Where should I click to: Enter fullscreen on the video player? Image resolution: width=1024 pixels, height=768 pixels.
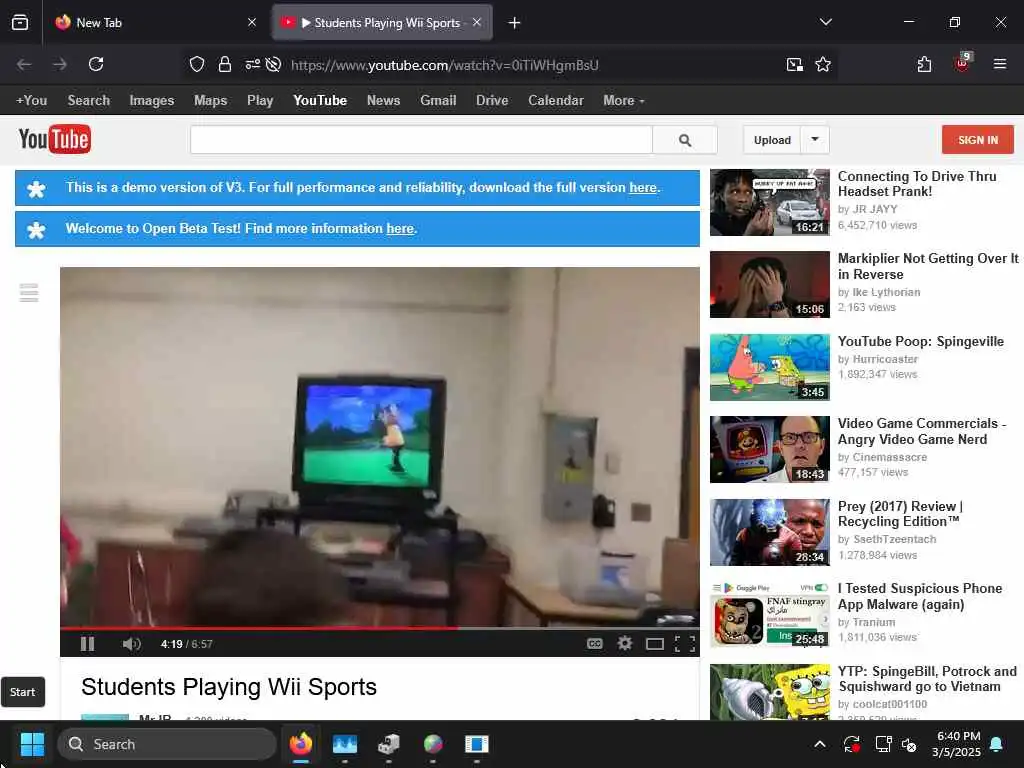point(684,644)
